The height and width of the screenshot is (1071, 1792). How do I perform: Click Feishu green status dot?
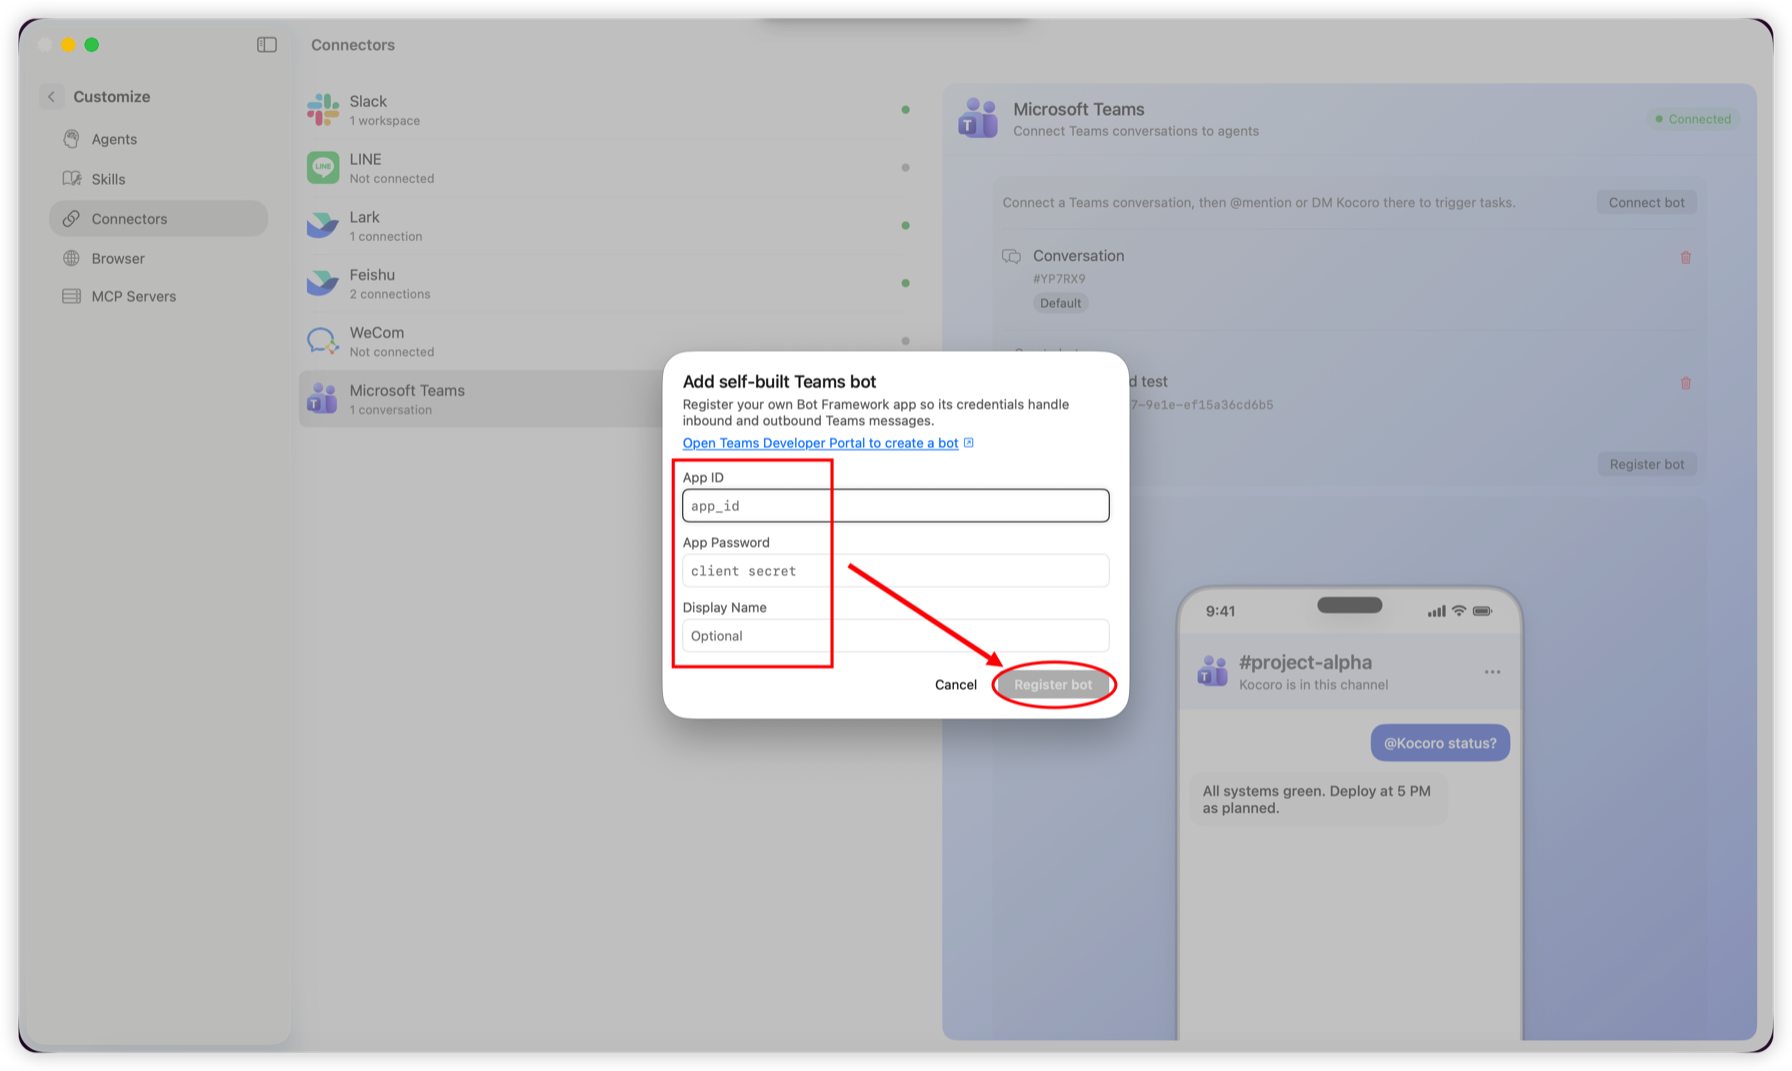tap(905, 283)
